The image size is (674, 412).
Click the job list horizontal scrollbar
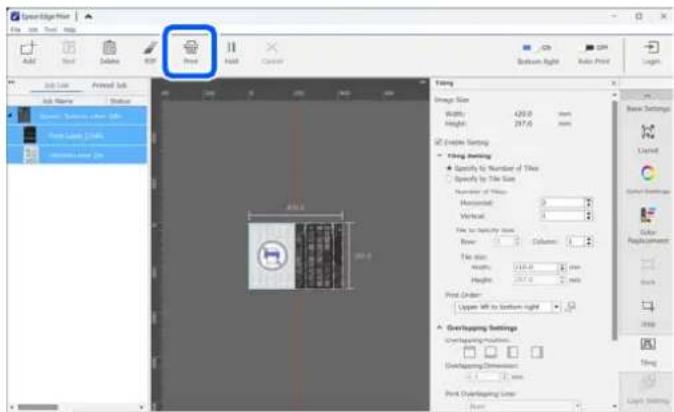click(x=38, y=407)
